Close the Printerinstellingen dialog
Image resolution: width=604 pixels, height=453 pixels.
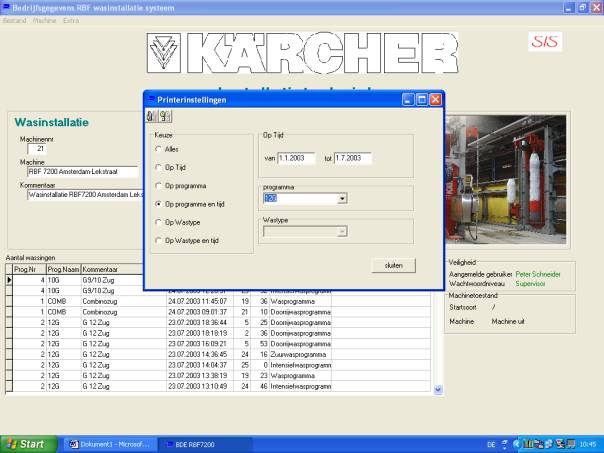tap(435, 100)
